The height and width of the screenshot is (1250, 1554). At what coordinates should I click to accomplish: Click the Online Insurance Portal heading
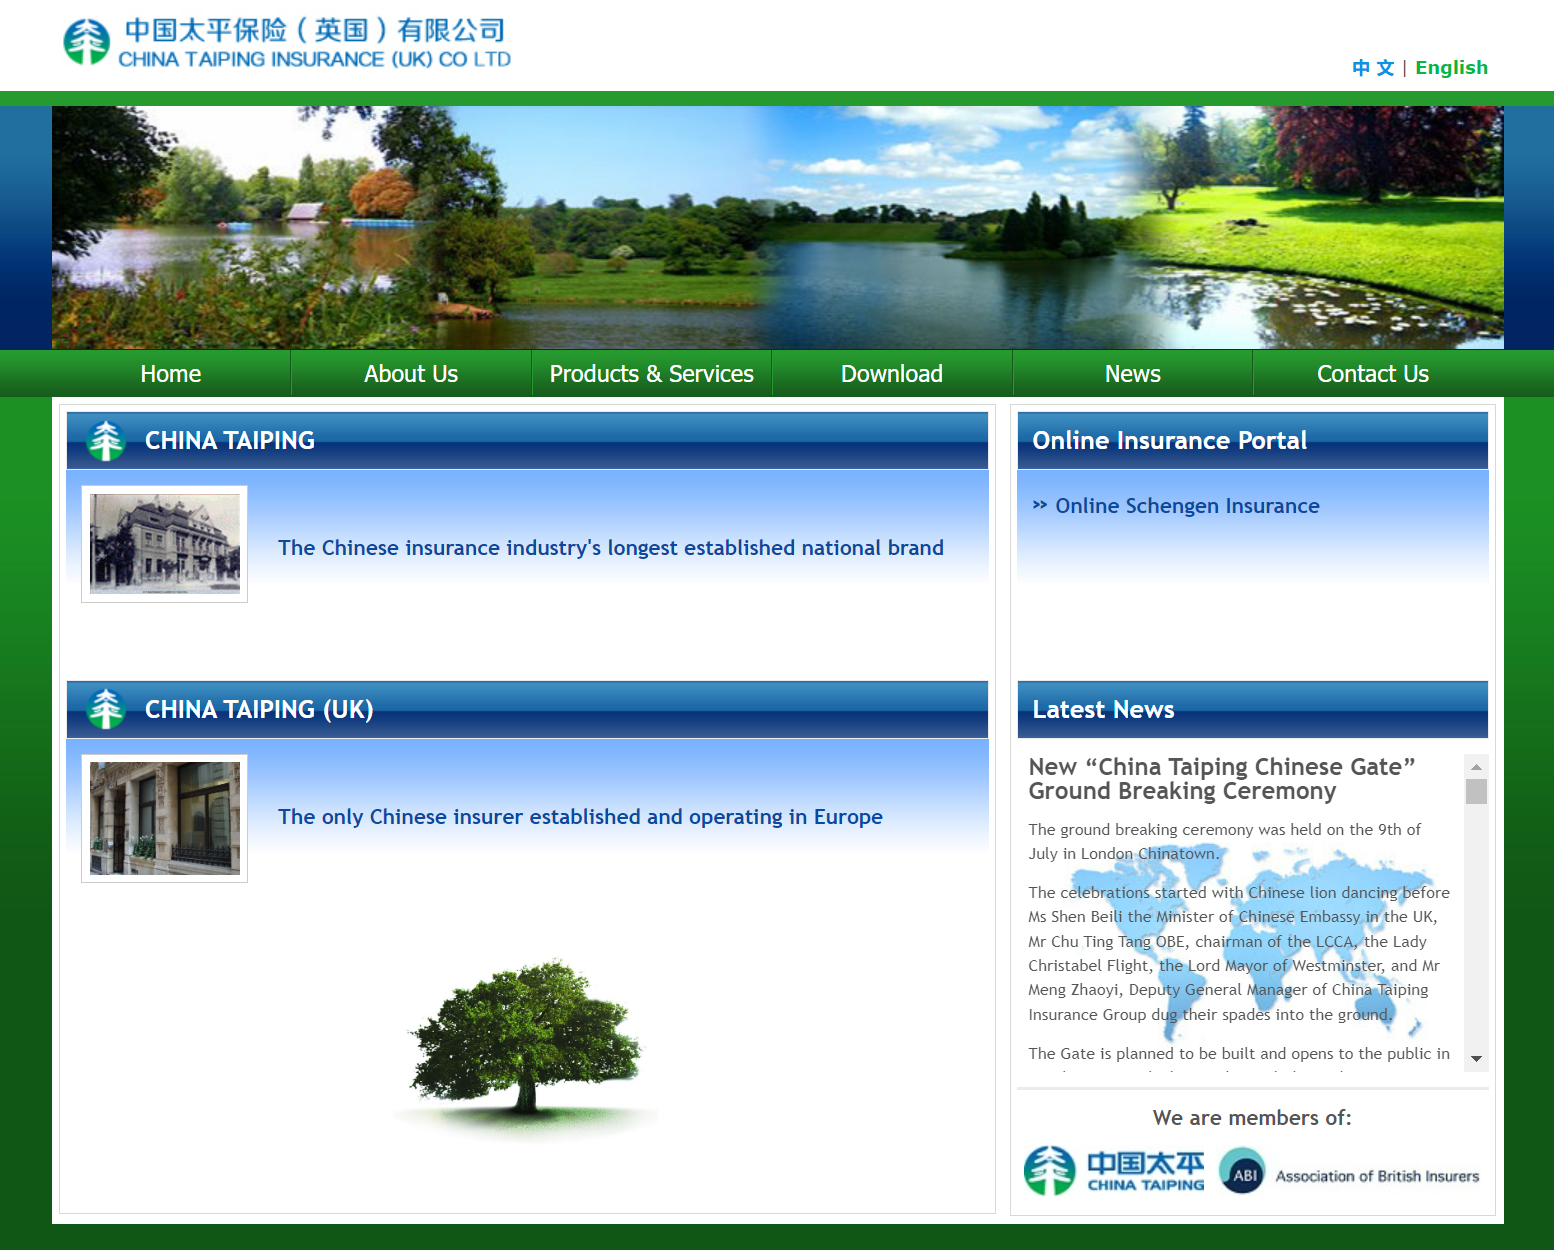click(x=1169, y=441)
